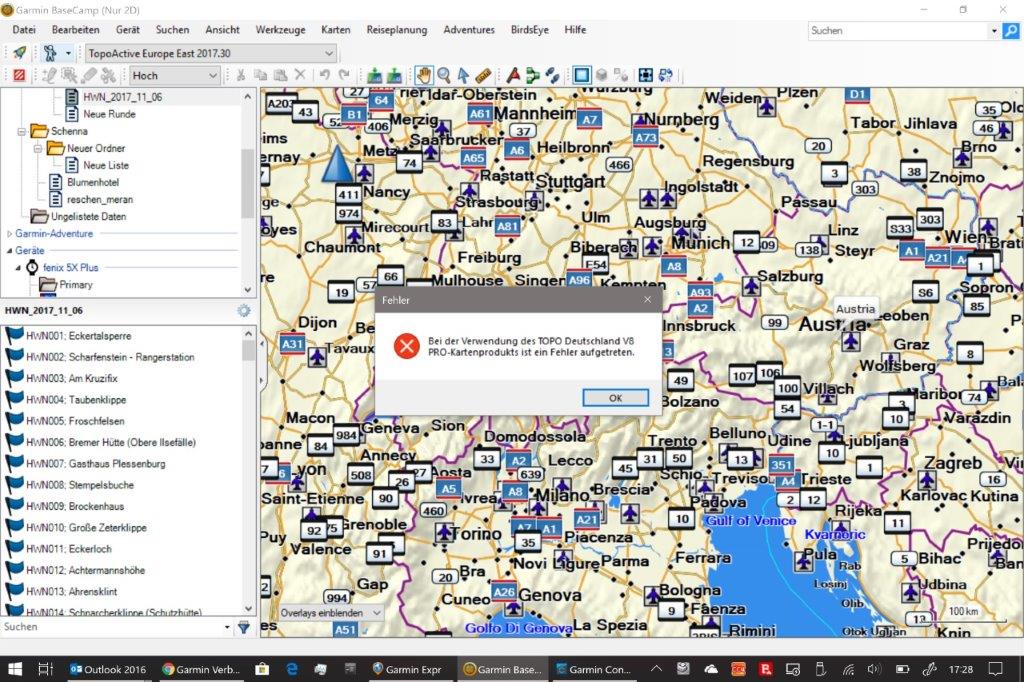Open the Primary folder on fenix device
Screen dimensions: 1024x682
coord(76,285)
